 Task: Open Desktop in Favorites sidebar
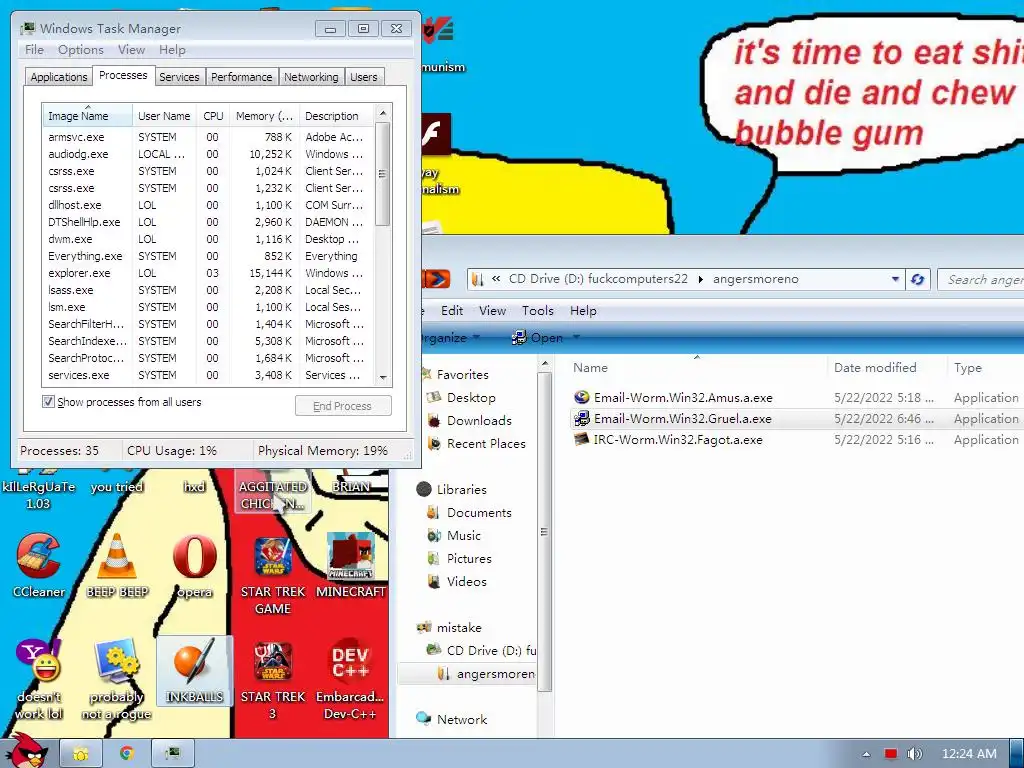[x=471, y=398]
